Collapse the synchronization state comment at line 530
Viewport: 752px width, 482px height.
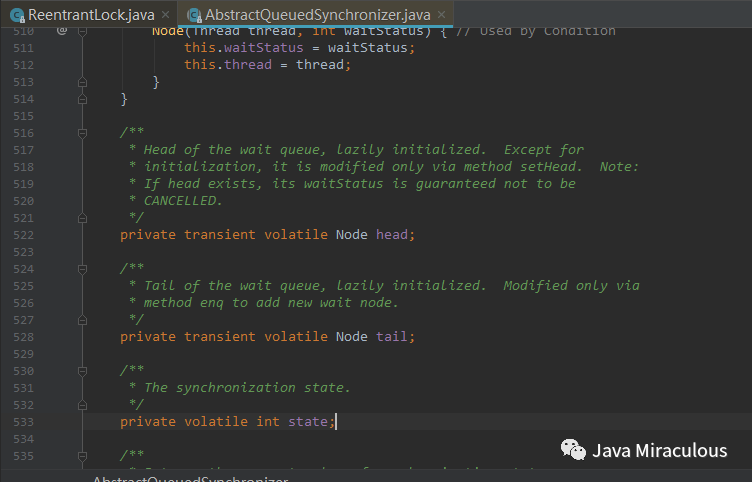tap(82, 371)
